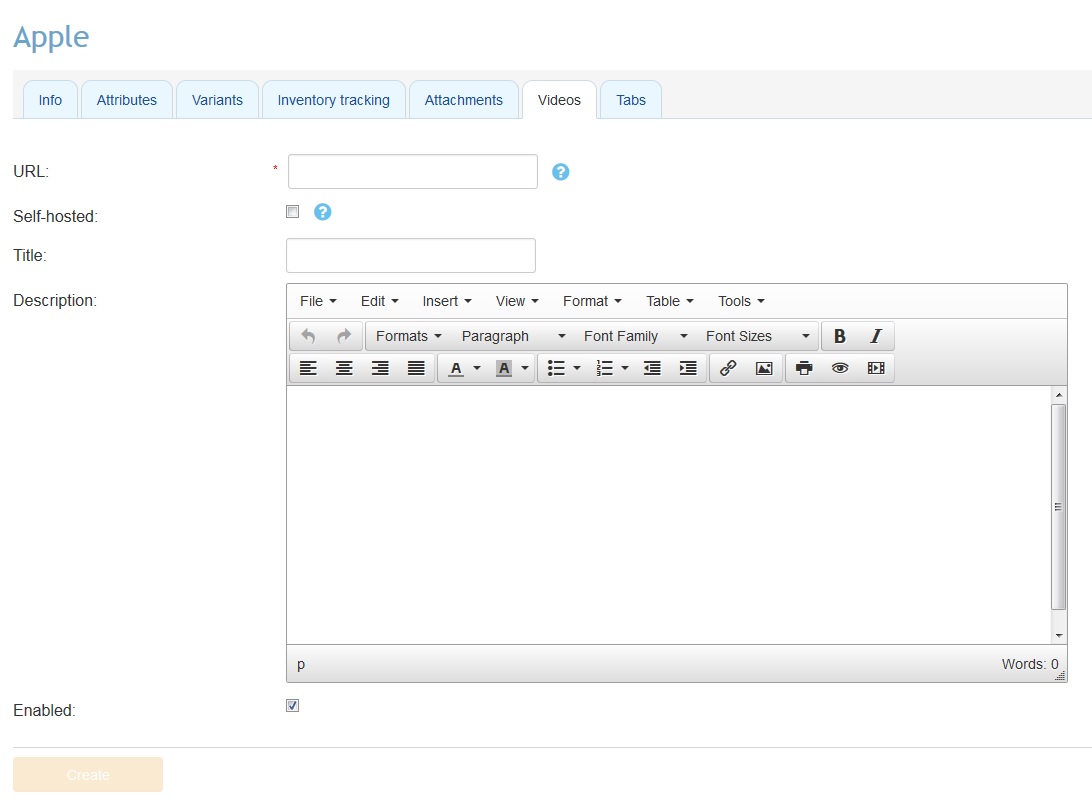Insert a numbered list
This screenshot has height=803, width=1092.
[x=604, y=368]
